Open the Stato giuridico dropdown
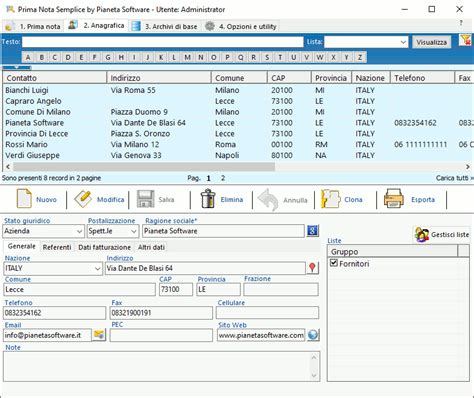The height and width of the screenshot is (398, 474). (79, 231)
